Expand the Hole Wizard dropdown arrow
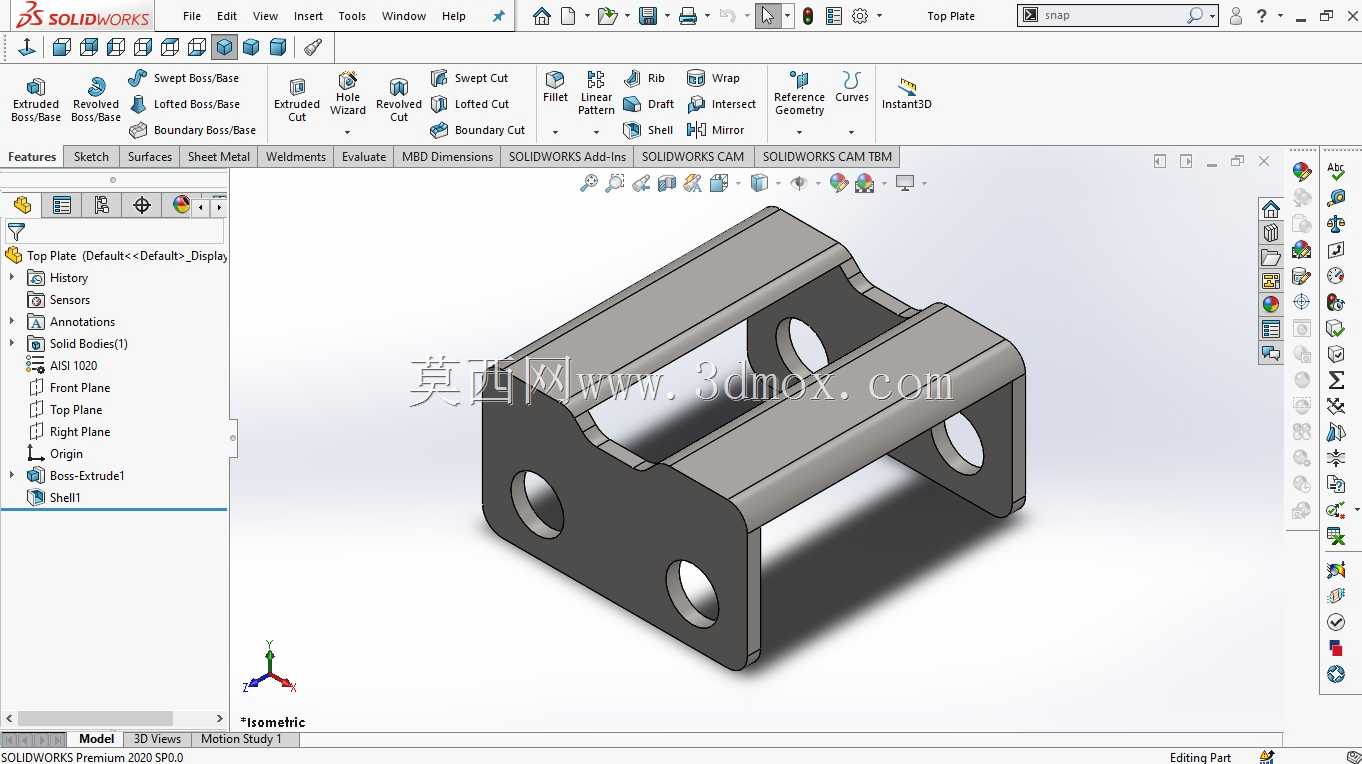Image resolution: width=1362 pixels, height=764 pixels. point(348,132)
